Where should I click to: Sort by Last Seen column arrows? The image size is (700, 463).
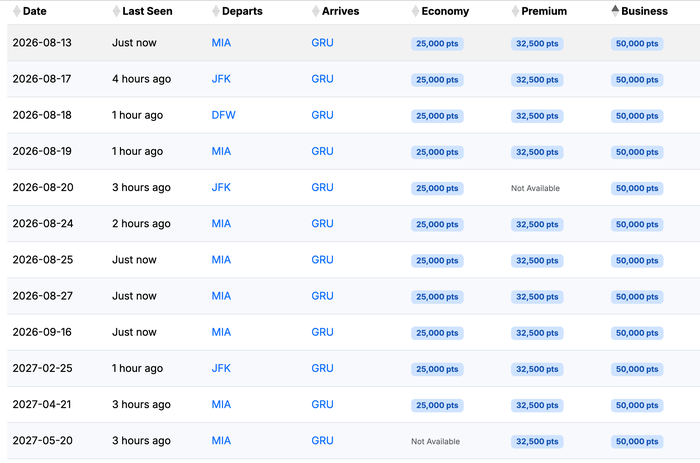(x=116, y=11)
